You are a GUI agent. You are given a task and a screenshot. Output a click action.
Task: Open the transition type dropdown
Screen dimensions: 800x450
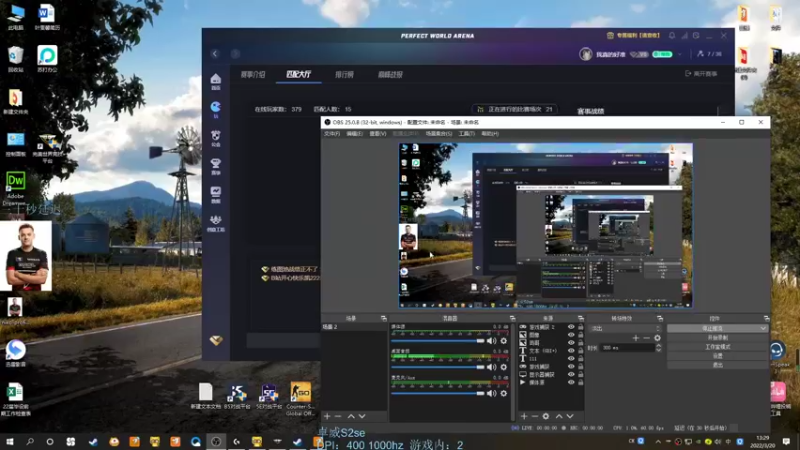(x=625, y=329)
